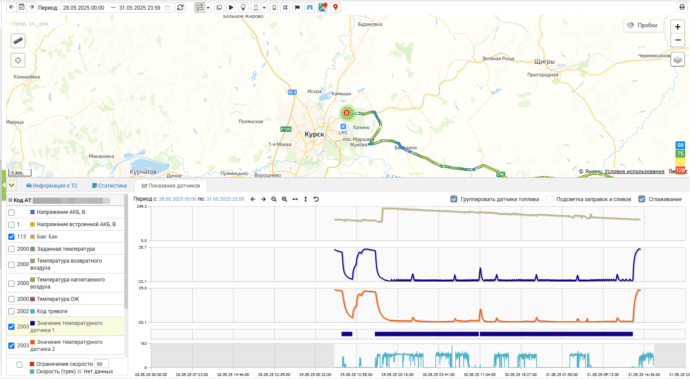Enable Подсветка заправок и сливов
The width and height of the screenshot is (690, 379).
[549, 199]
